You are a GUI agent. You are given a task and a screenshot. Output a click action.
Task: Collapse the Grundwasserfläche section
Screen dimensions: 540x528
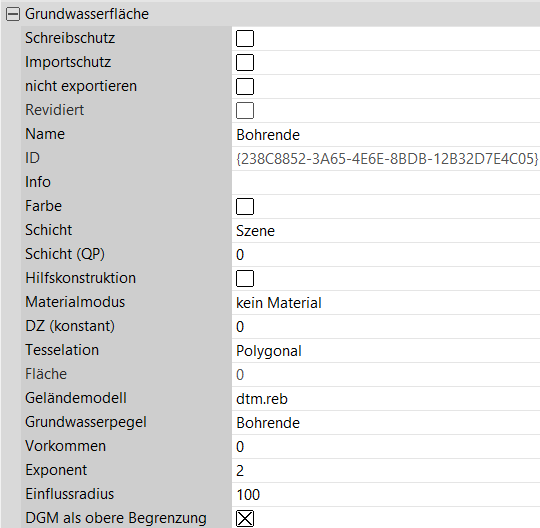[13, 14]
